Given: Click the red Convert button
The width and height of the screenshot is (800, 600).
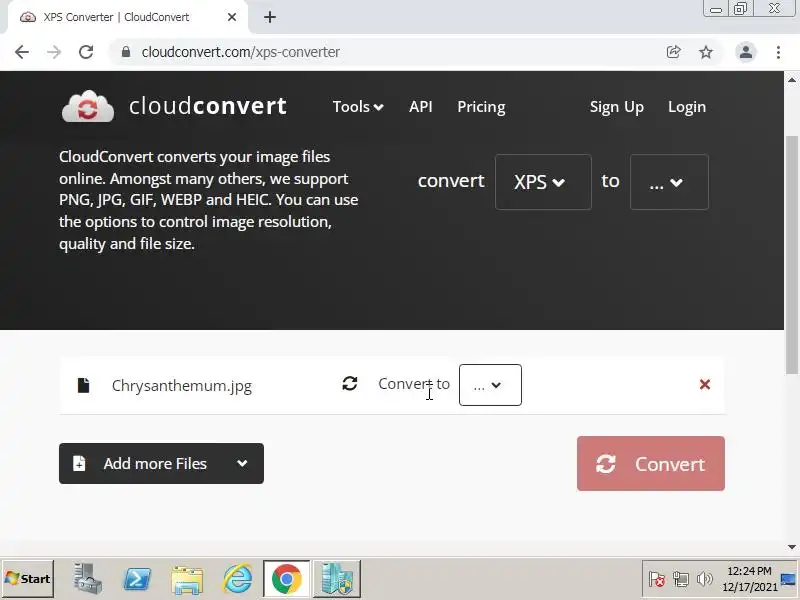Looking at the screenshot, I should (x=651, y=463).
